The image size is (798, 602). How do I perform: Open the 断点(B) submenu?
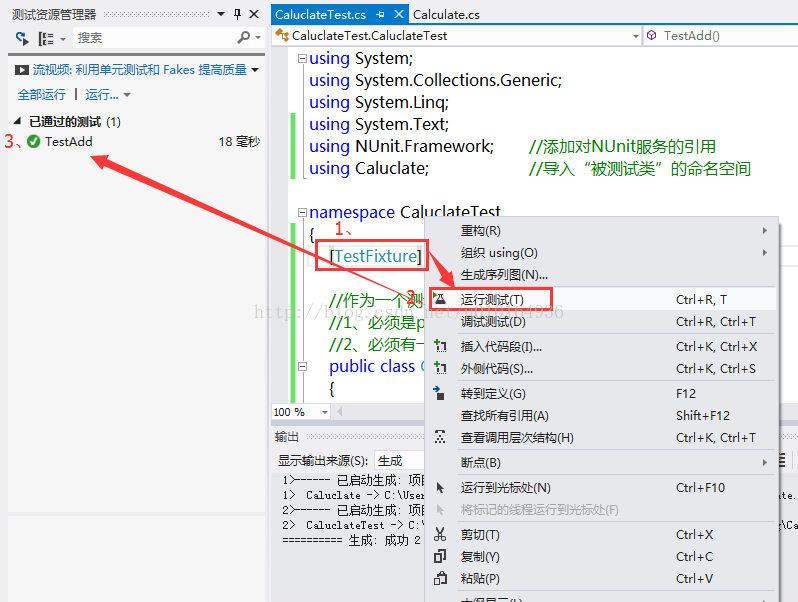[x=602, y=463]
